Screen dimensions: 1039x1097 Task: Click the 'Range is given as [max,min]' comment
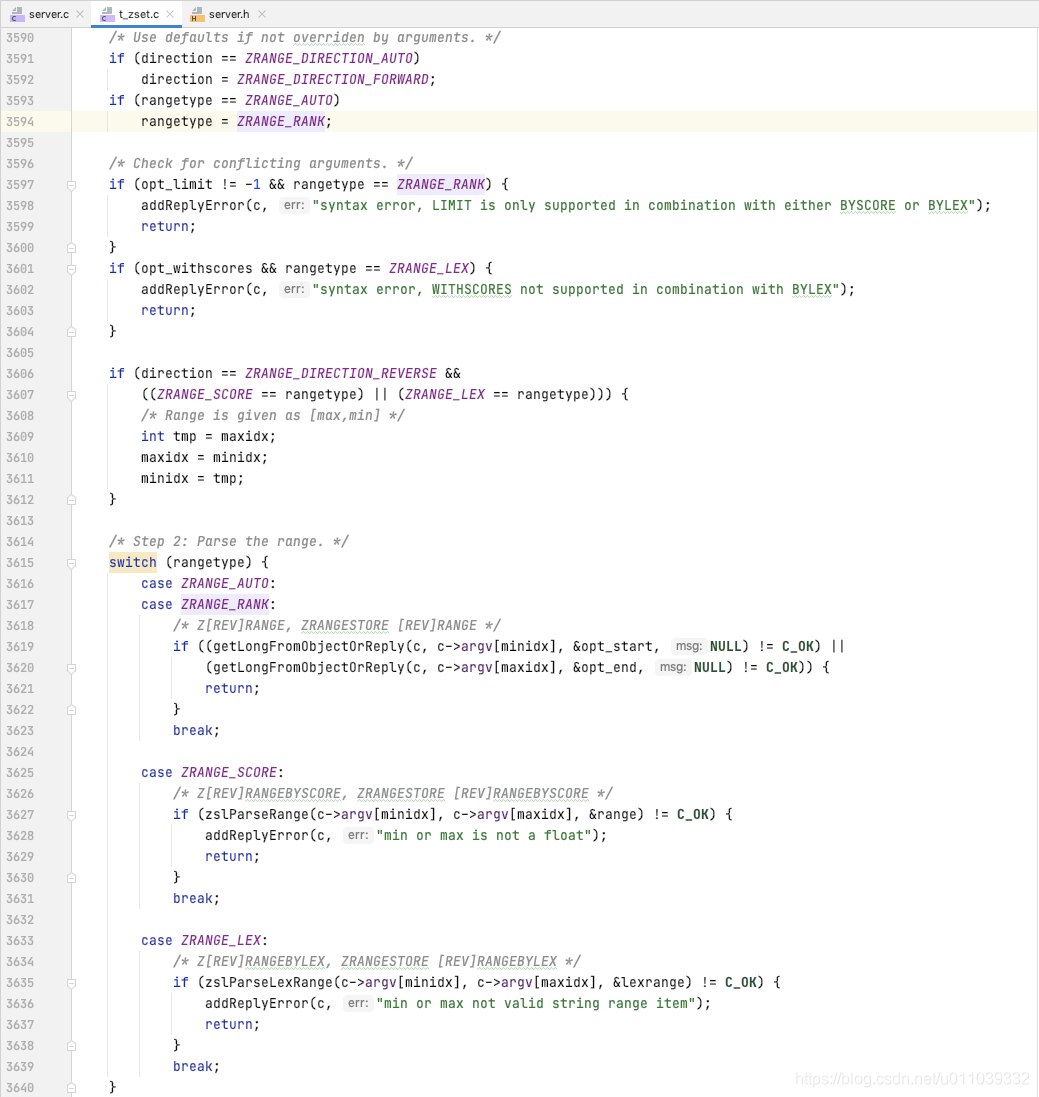click(273, 416)
